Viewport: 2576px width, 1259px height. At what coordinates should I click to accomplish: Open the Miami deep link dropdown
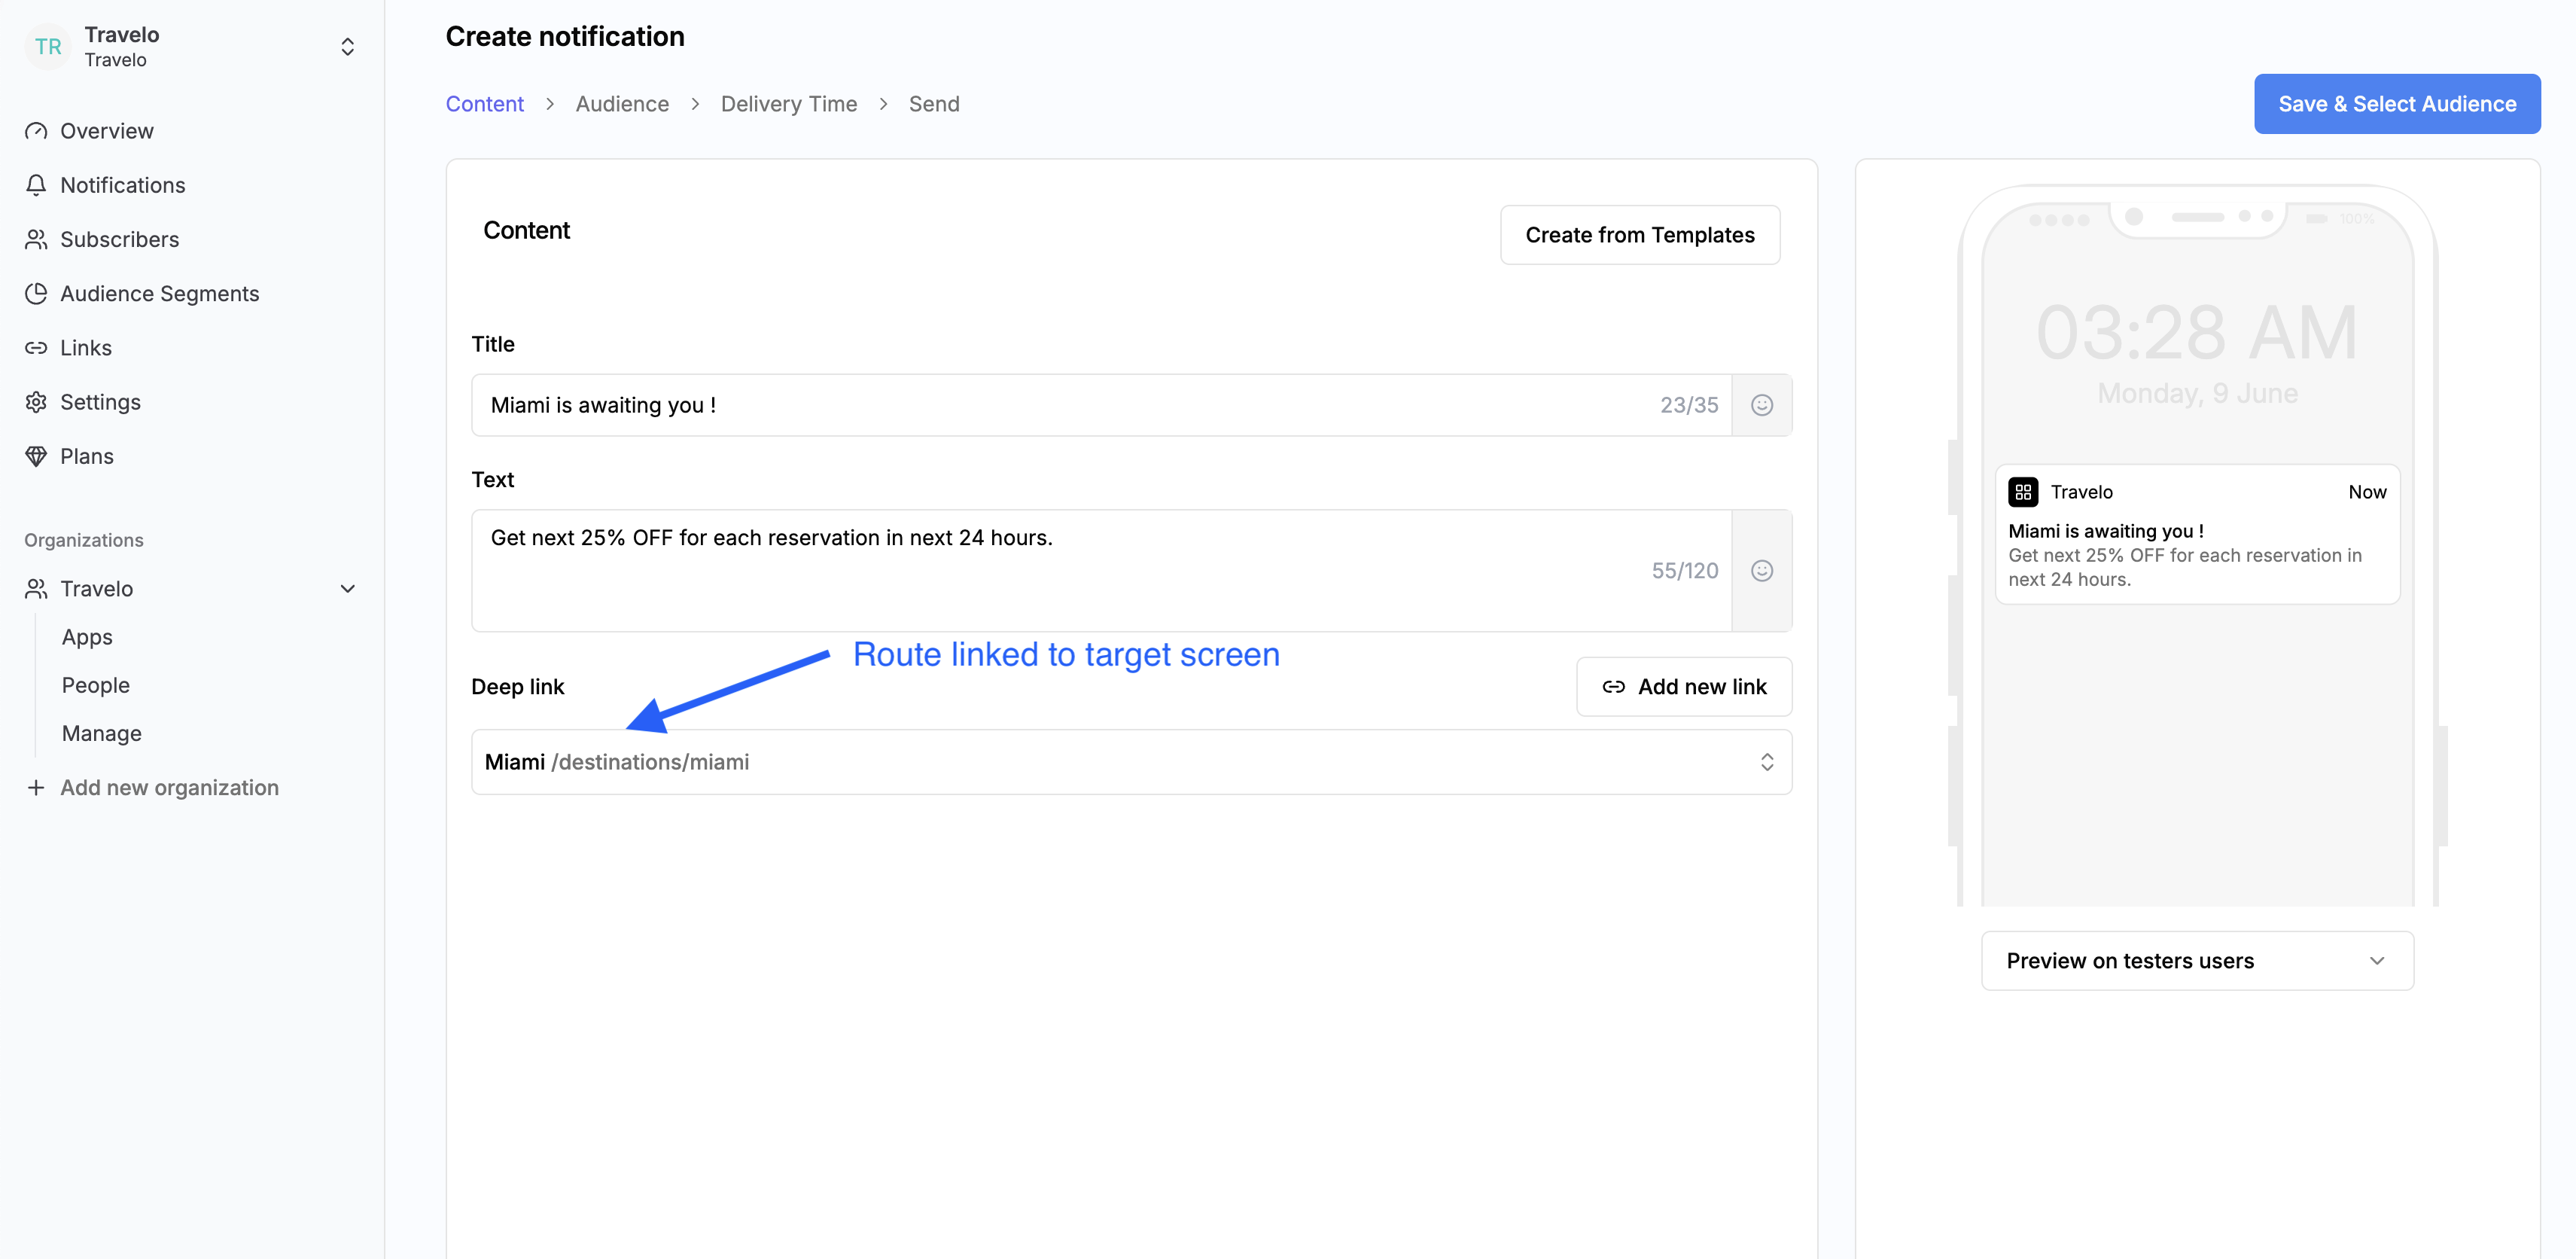coord(1130,762)
